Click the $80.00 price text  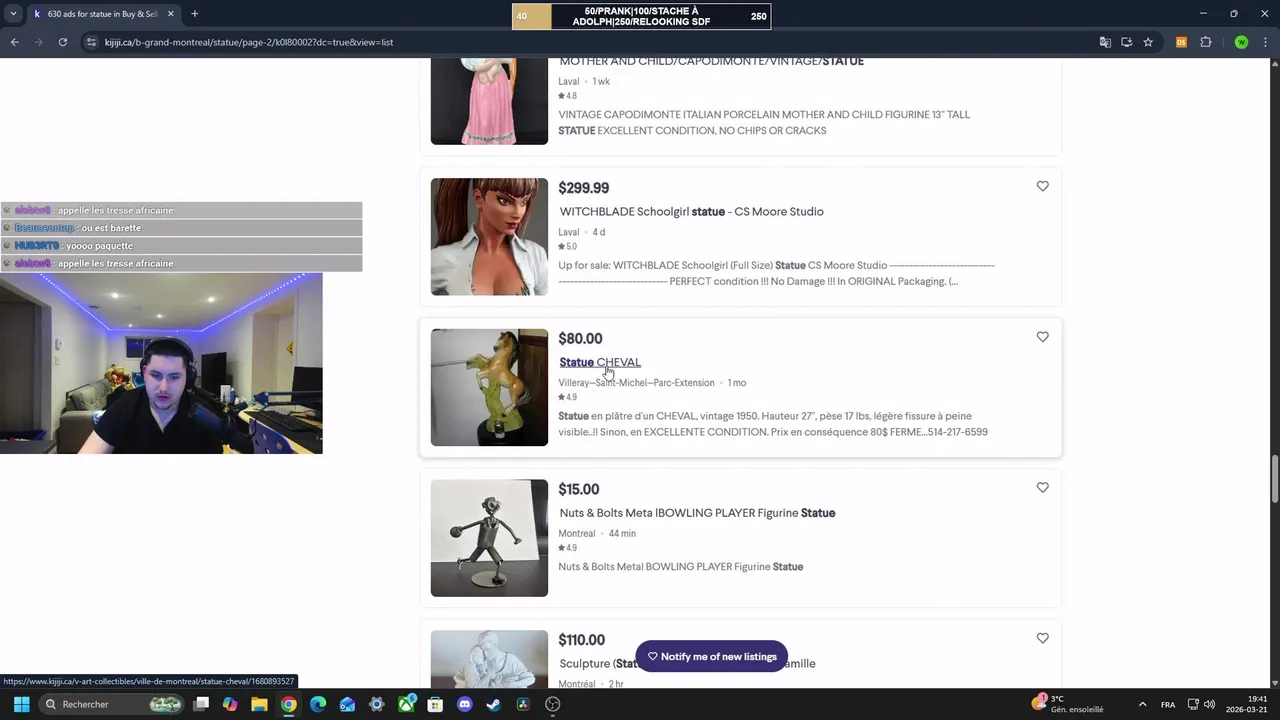[x=580, y=339]
